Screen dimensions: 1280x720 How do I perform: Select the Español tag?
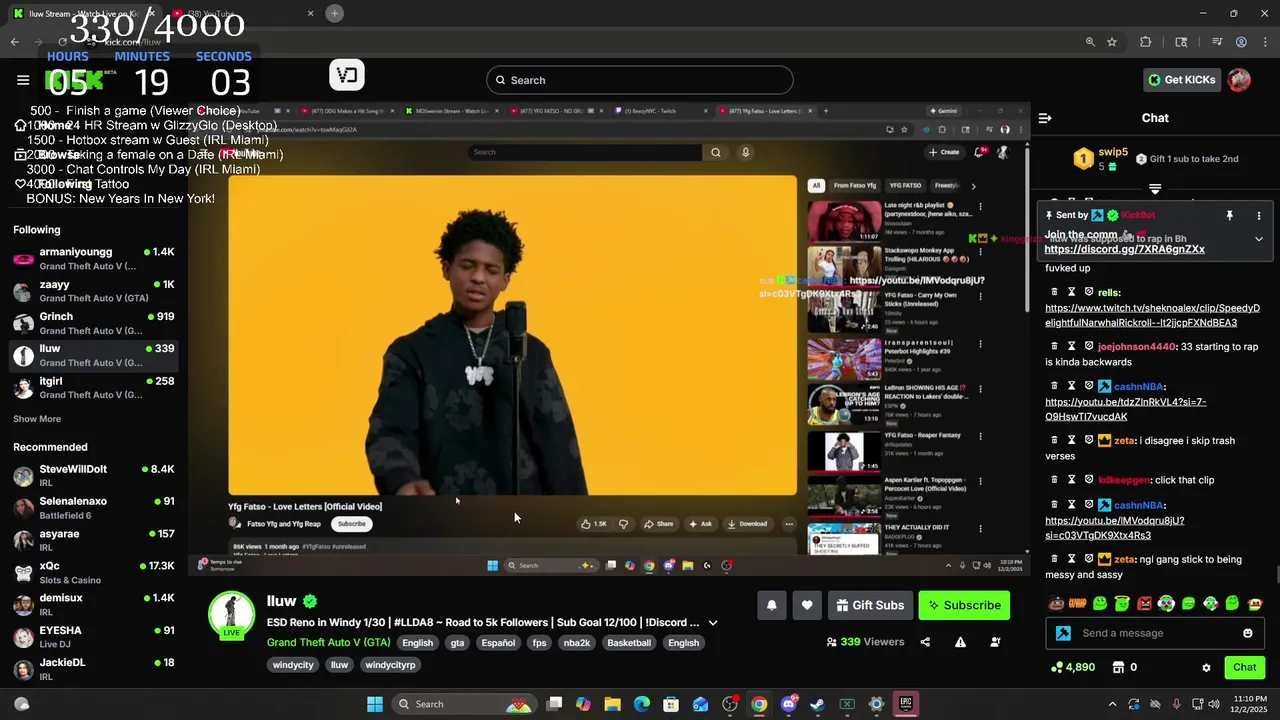pos(498,643)
